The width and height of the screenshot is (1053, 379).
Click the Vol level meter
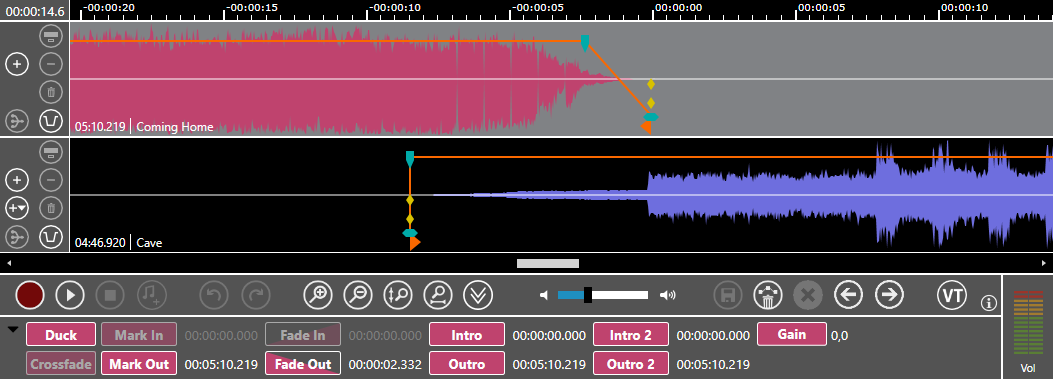pyautogui.click(x=1027, y=324)
